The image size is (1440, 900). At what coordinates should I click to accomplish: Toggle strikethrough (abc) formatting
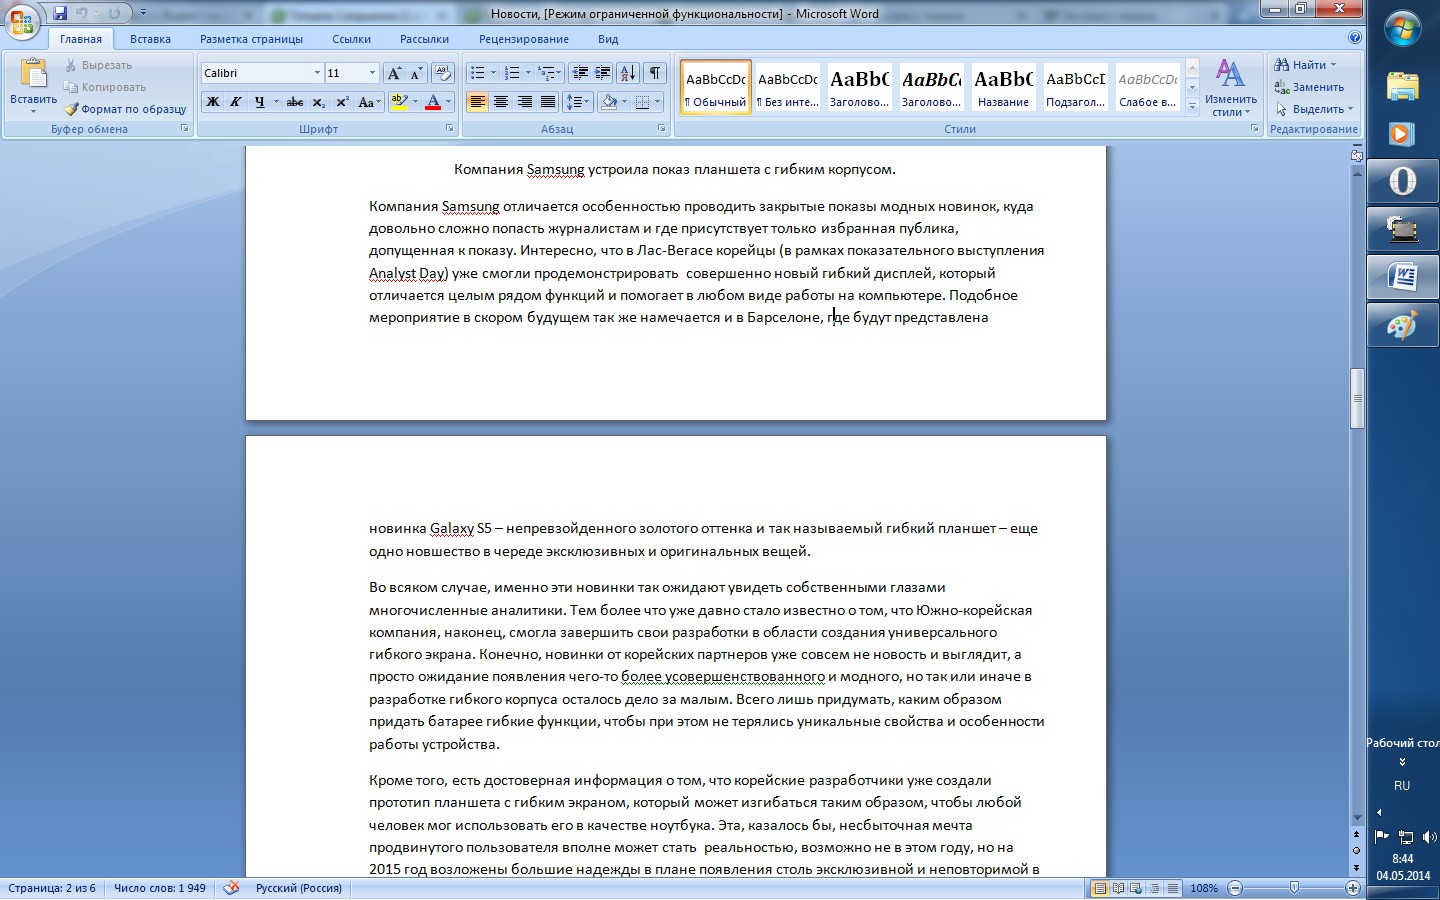(x=295, y=102)
